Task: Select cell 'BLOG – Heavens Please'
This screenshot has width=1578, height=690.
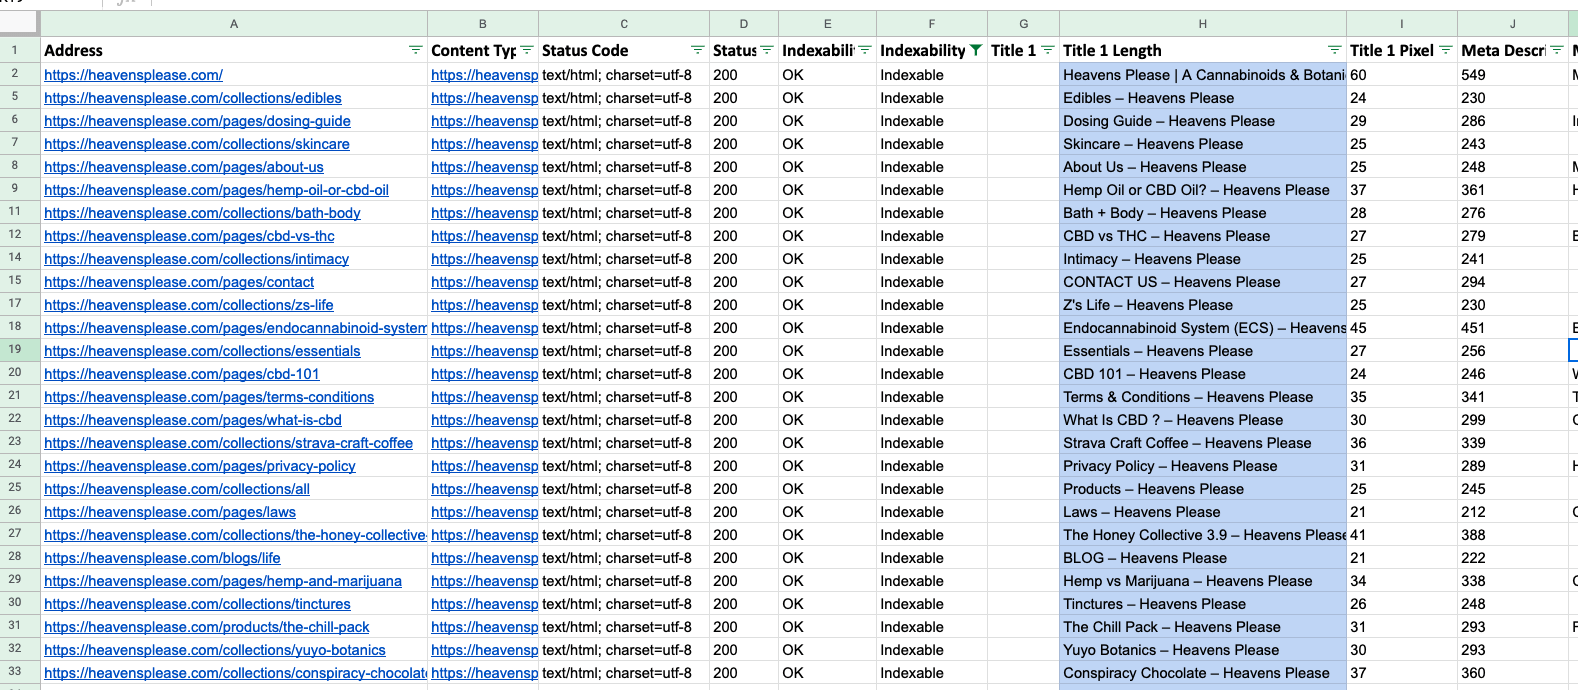Action: point(1203,558)
